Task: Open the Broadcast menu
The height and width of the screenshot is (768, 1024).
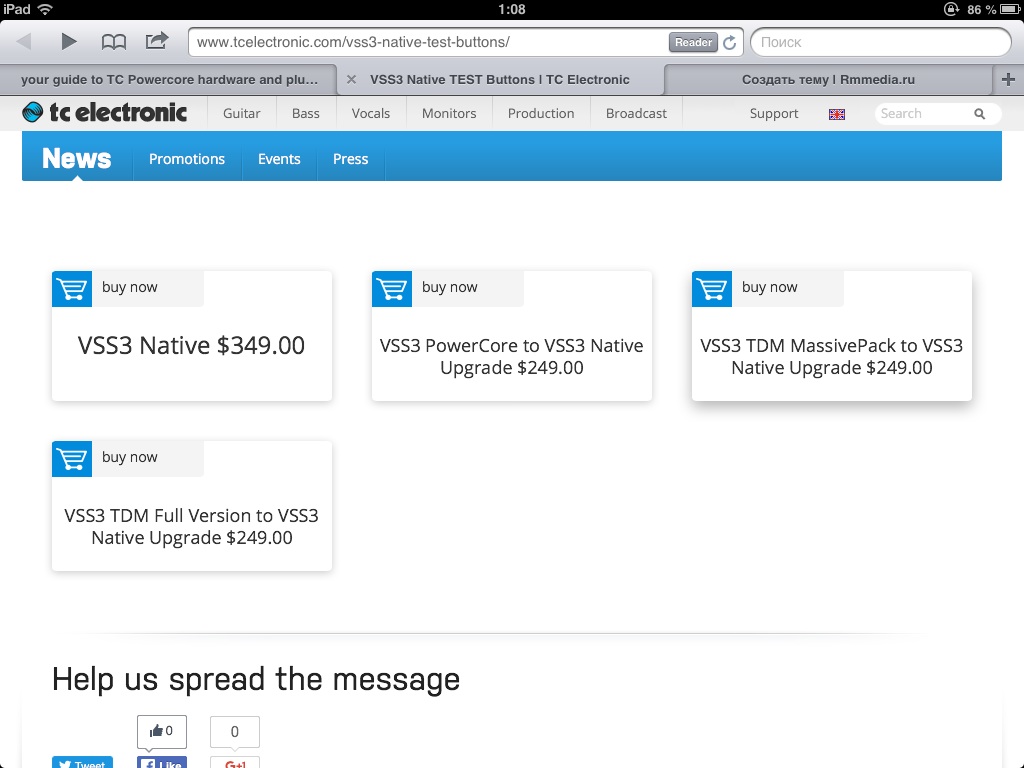Action: pyautogui.click(x=637, y=114)
